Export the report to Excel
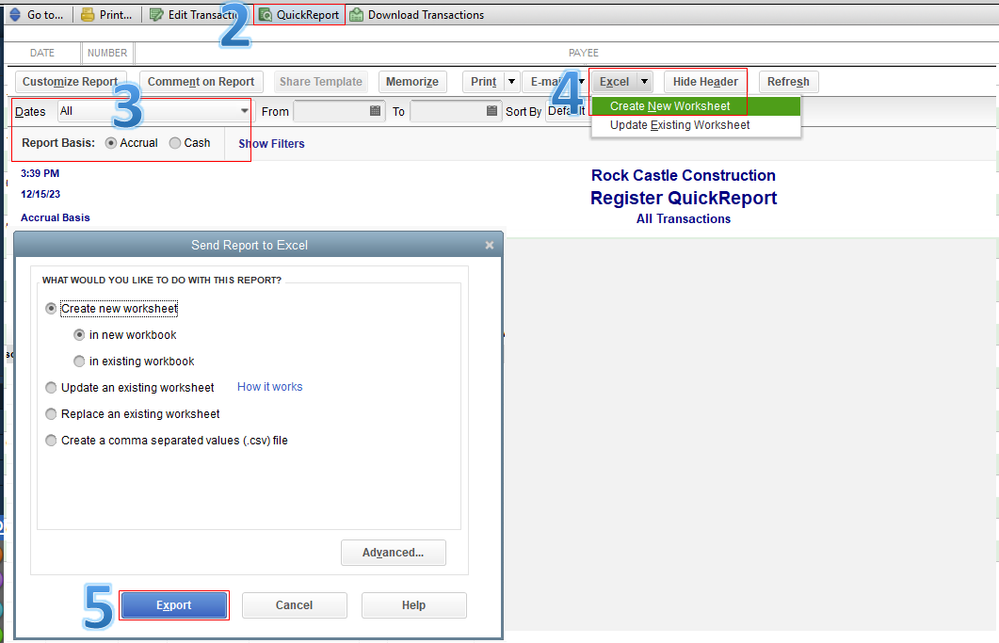 click(x=173, y=604)
